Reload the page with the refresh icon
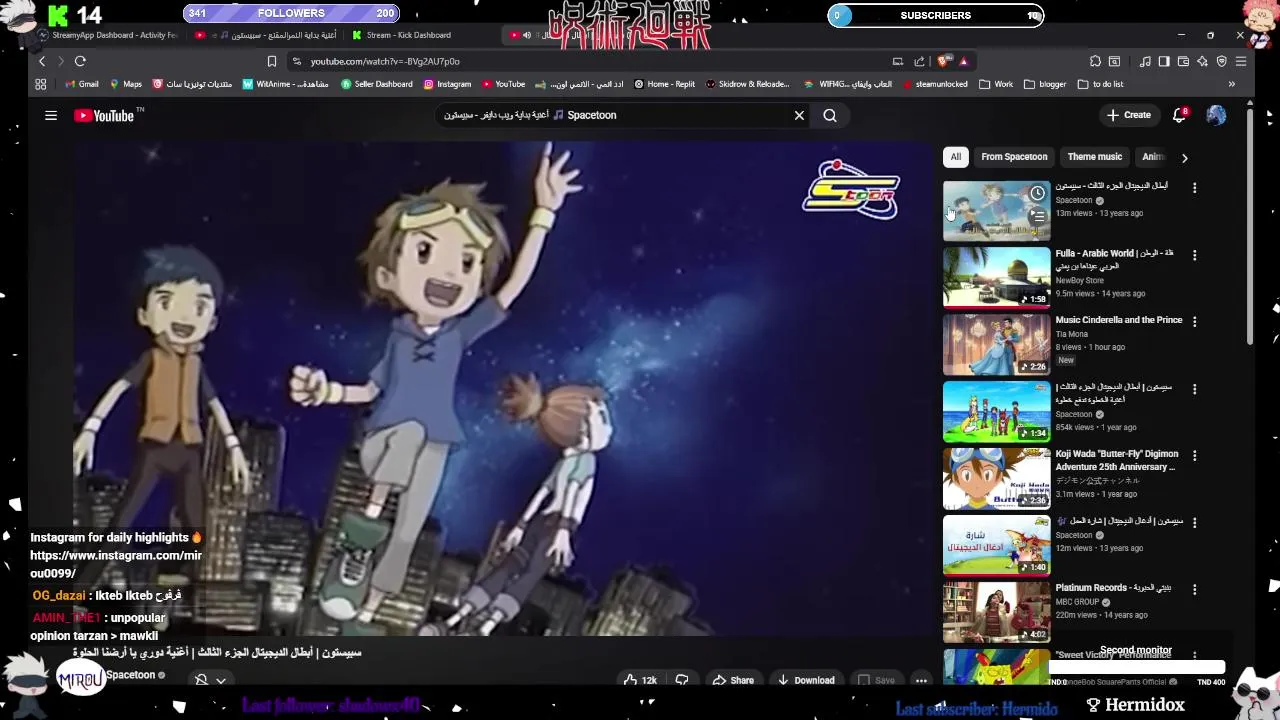Viewport: 1280px width, 720px height. (x=80, y=61)
